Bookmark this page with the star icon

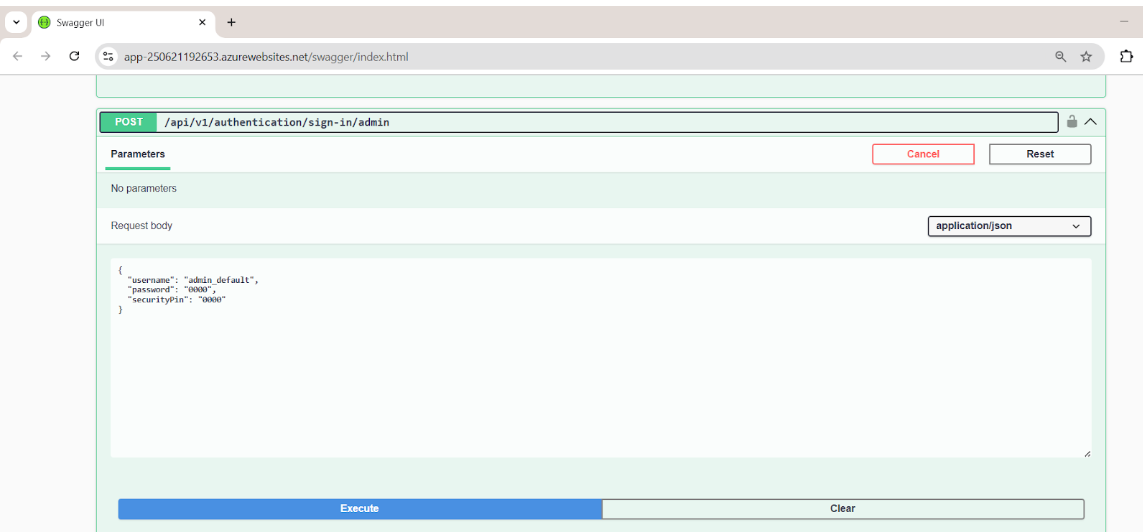(x=1086, y=56)
